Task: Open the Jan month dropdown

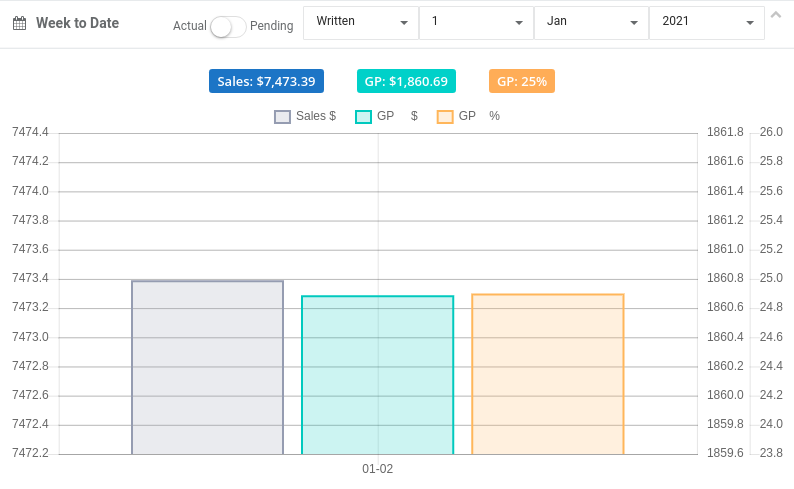Action: tap(591, 23)
